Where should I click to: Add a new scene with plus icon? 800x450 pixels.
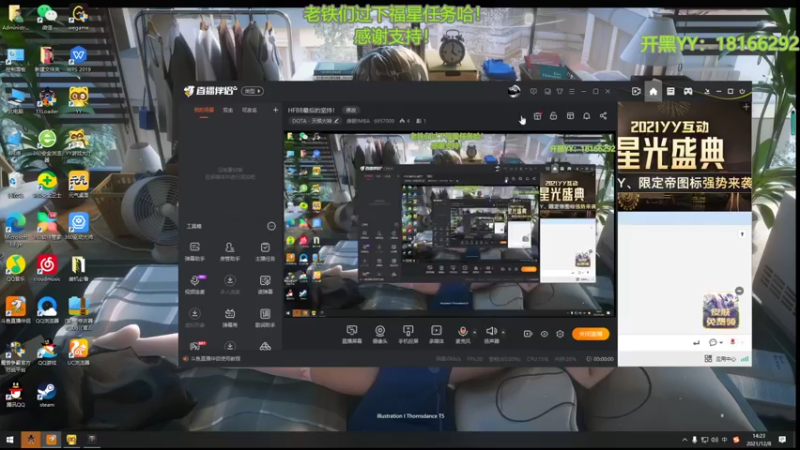pos(276,110)
